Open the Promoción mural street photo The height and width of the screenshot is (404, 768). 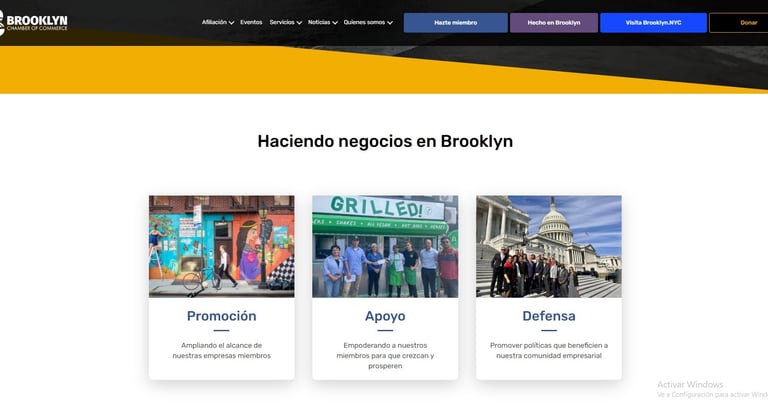[x=222, y=246]
